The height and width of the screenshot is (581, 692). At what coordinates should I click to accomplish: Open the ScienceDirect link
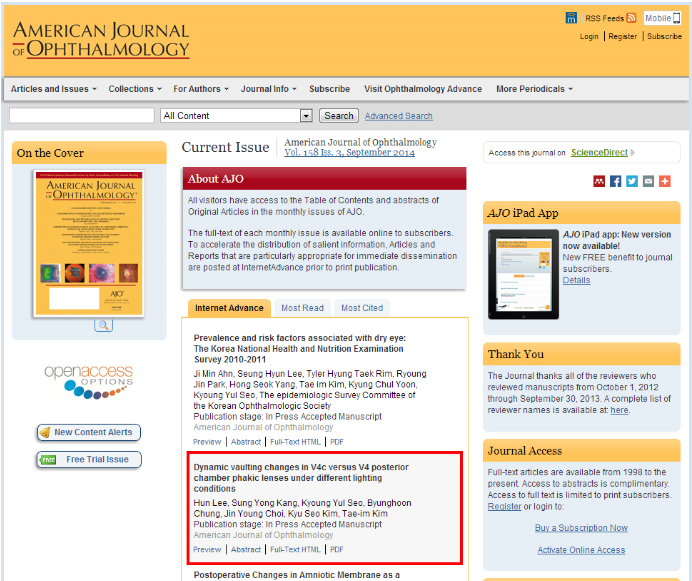pos(599,152)
